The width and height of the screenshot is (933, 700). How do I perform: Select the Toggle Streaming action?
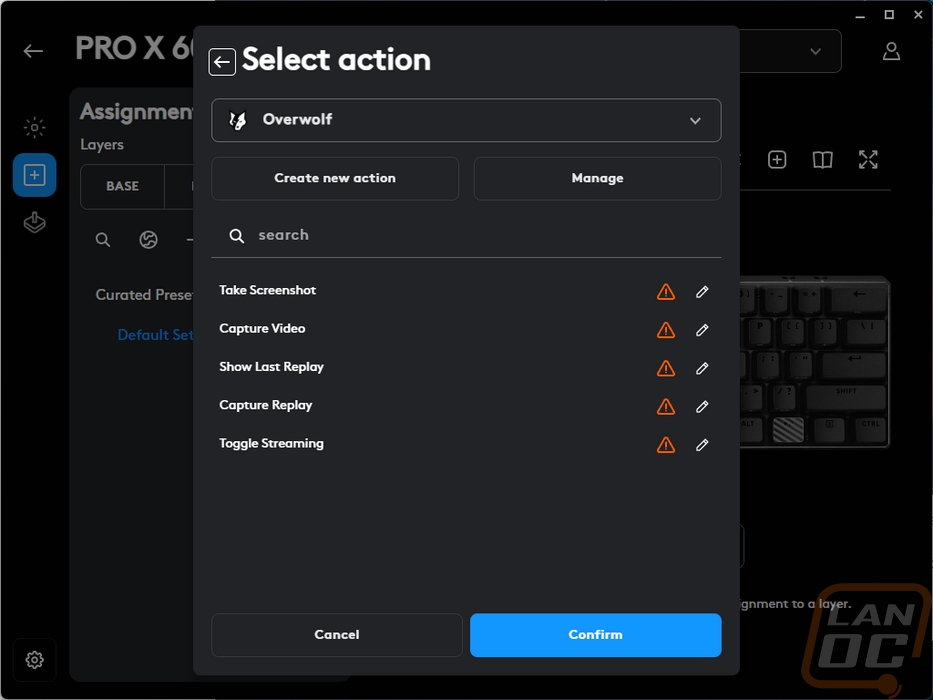point(271,443)
